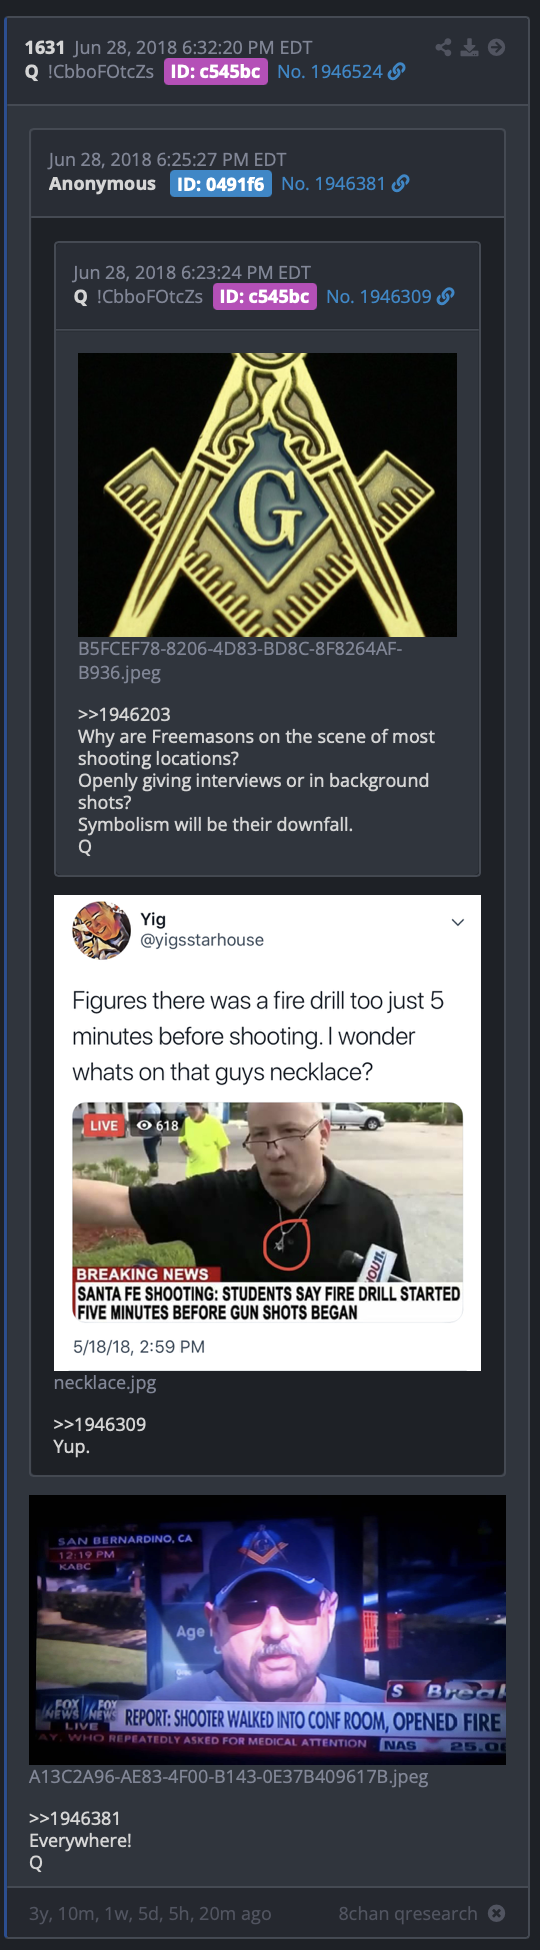Click the >>1946381 reply reference

(75, 1818)
